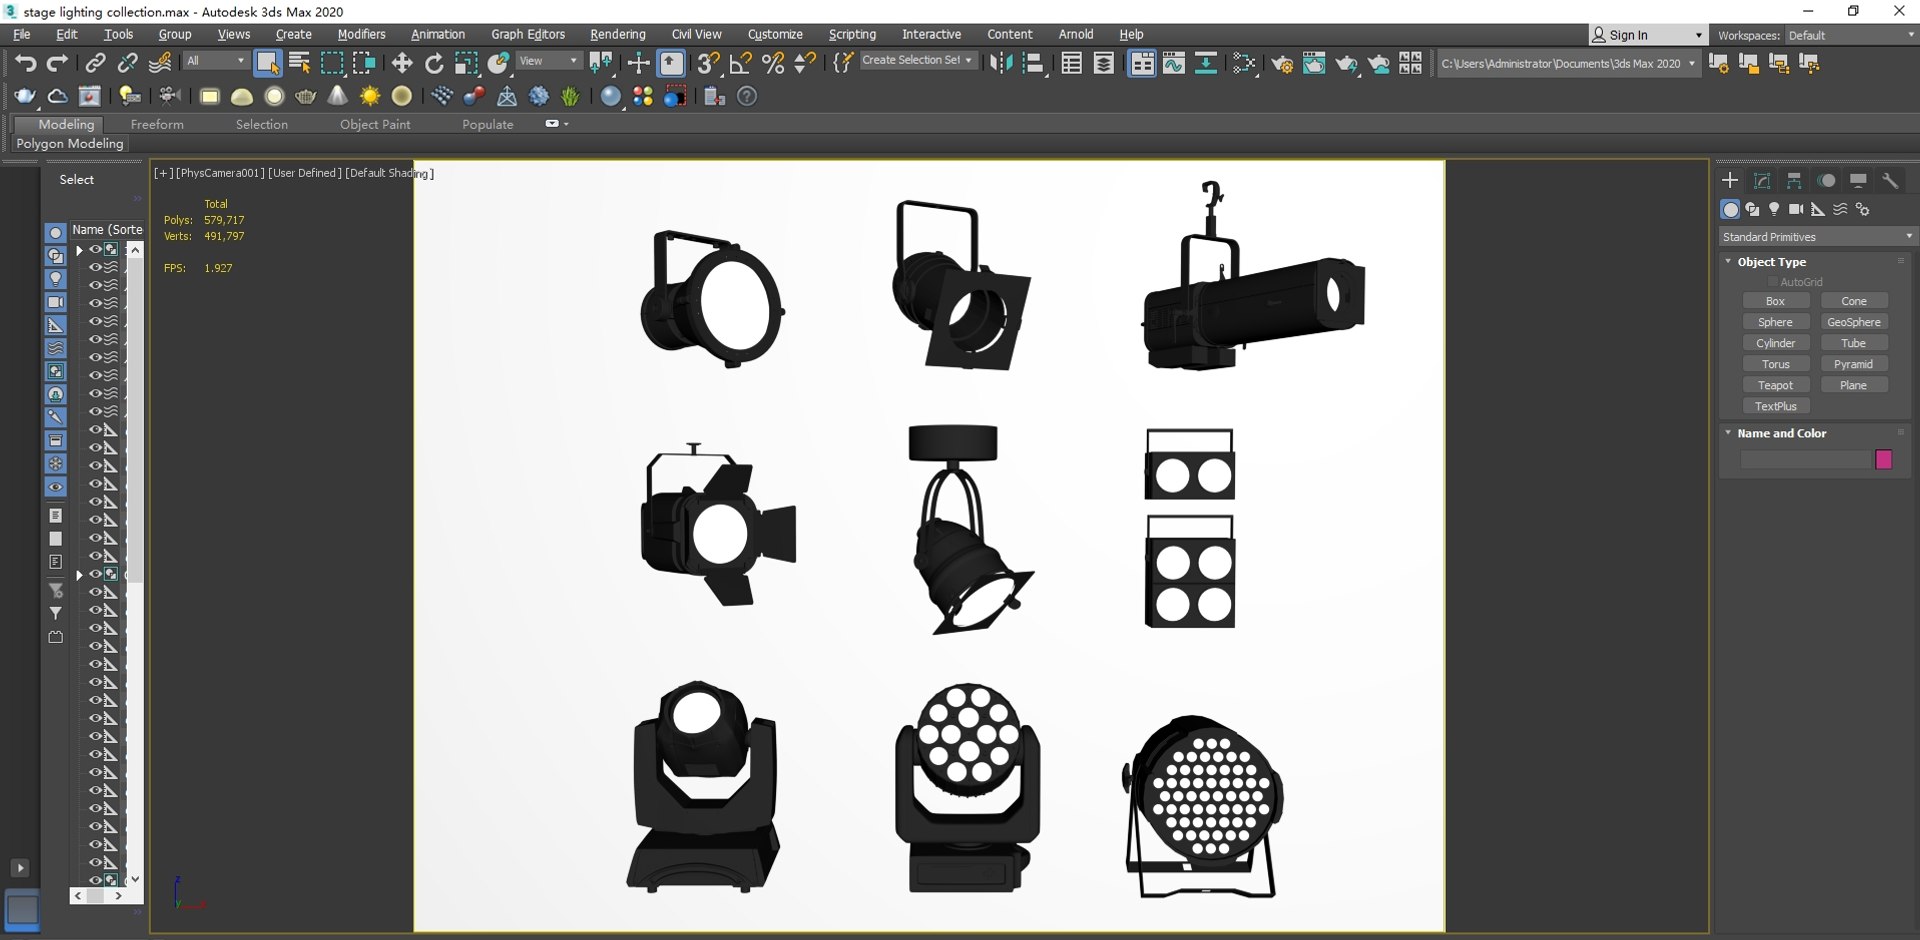Open the All selection filter dropdown
1920x940 pixels.
point(215,61)
